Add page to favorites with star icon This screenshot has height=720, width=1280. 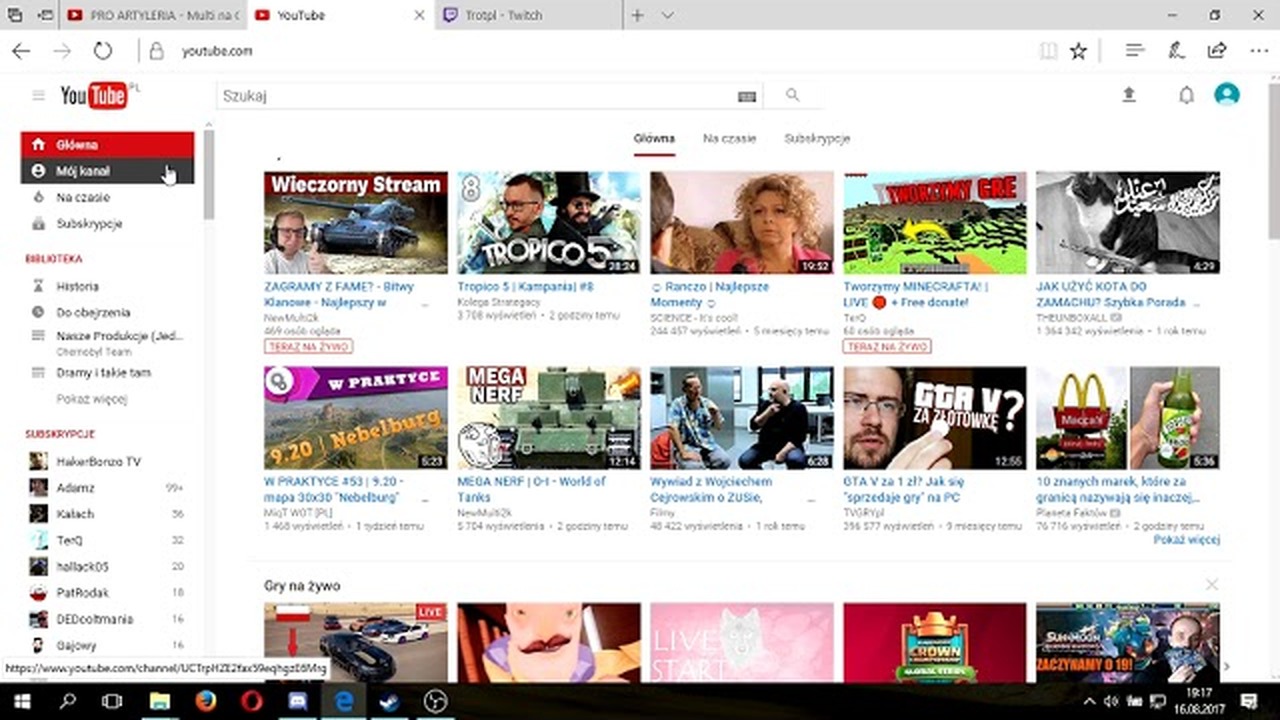1078,51
